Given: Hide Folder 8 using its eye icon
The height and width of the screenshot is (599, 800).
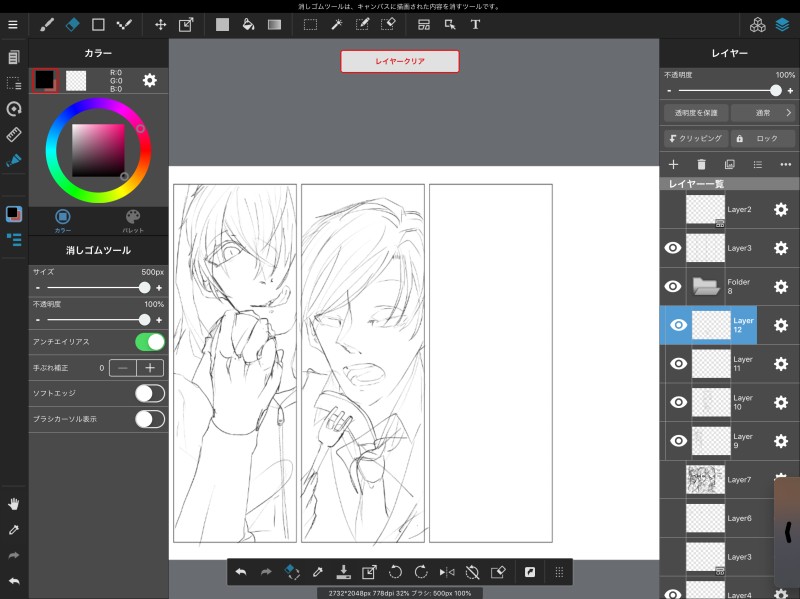Looking at the screenshot, I should click(x=673, y=286).
